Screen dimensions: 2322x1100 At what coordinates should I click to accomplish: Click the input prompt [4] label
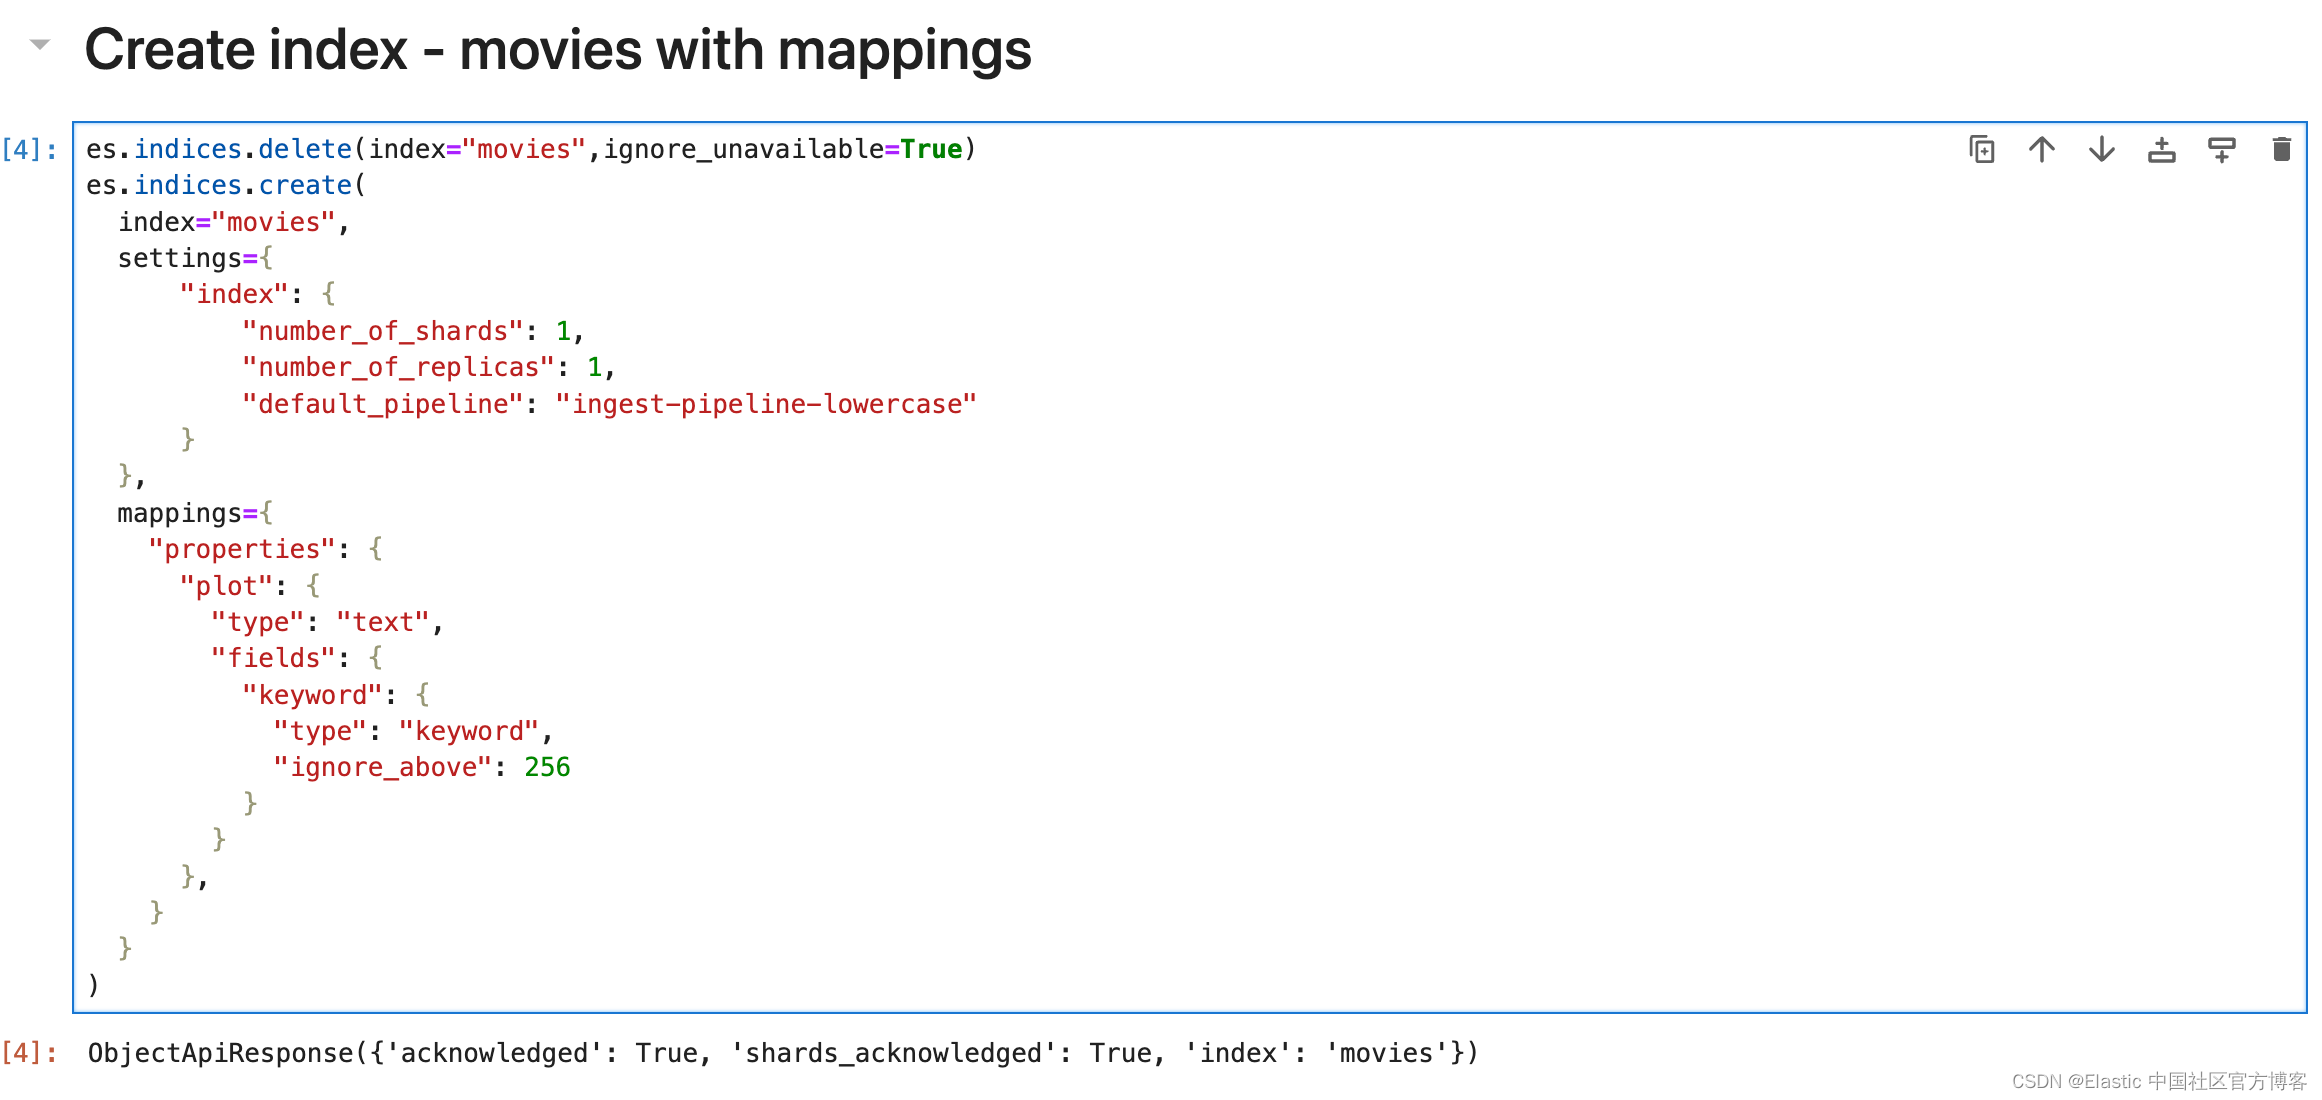(x=30, y=150)
